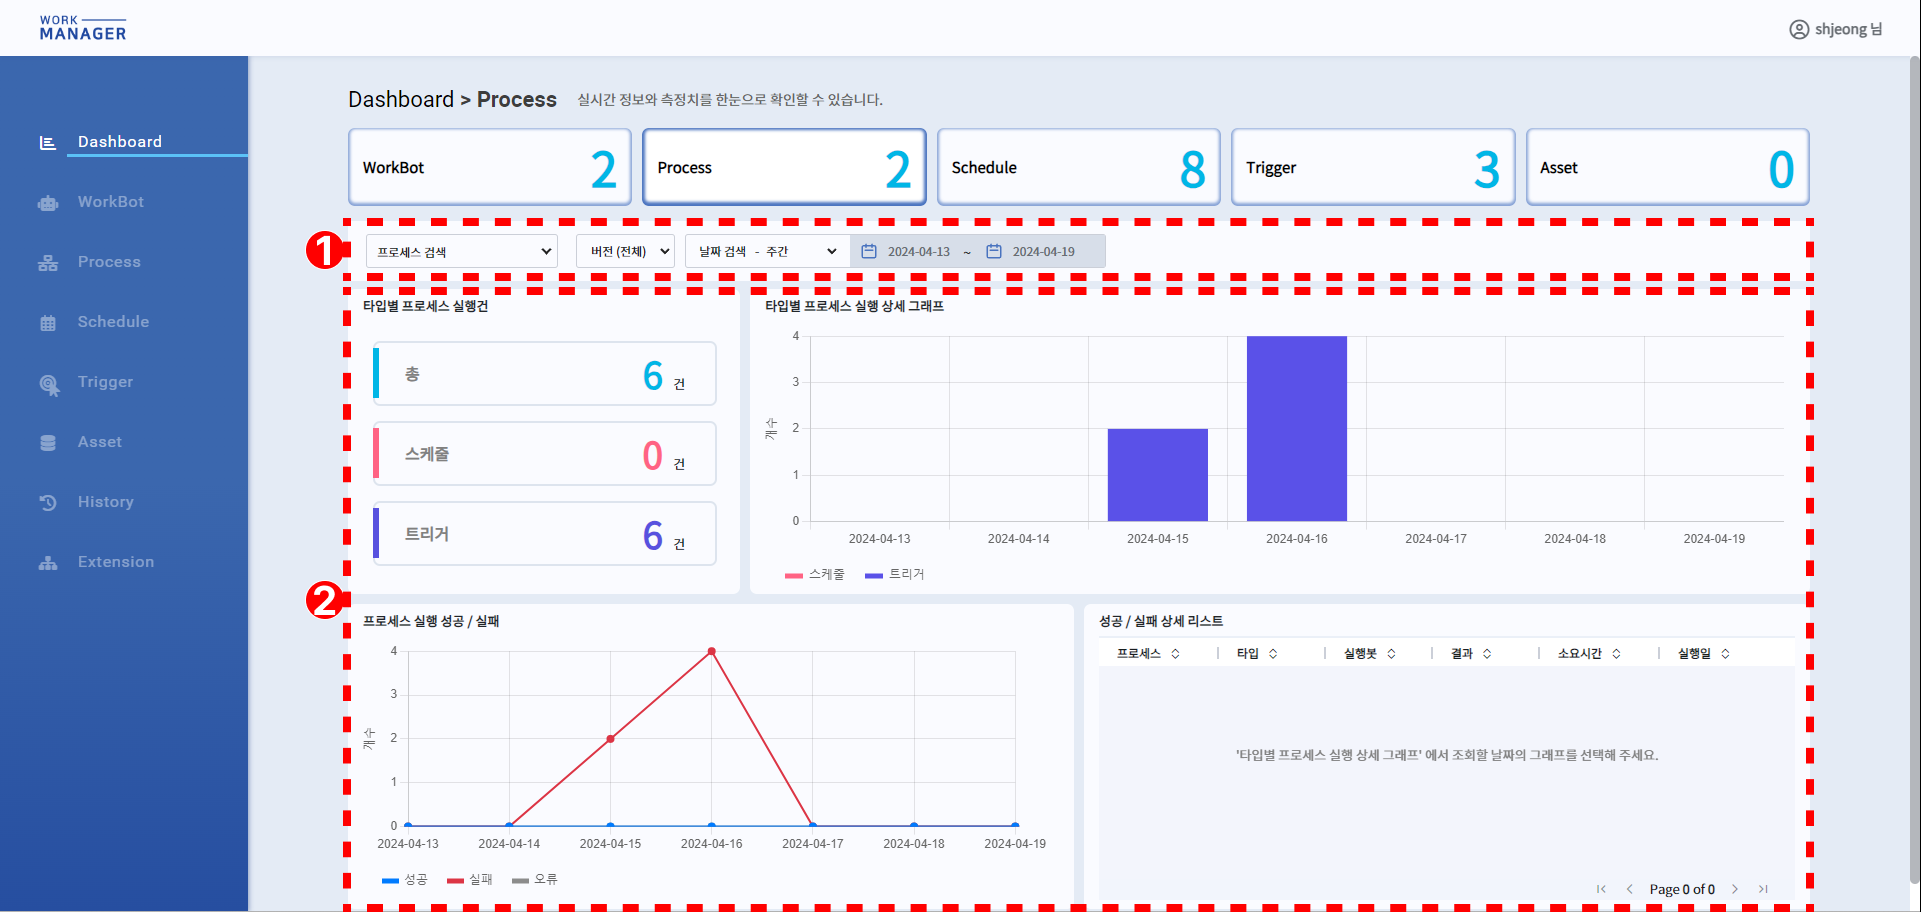This screenshot has width=1921, height=912.
Task: Go to last page of result list
Action: tap(1763, 889)
